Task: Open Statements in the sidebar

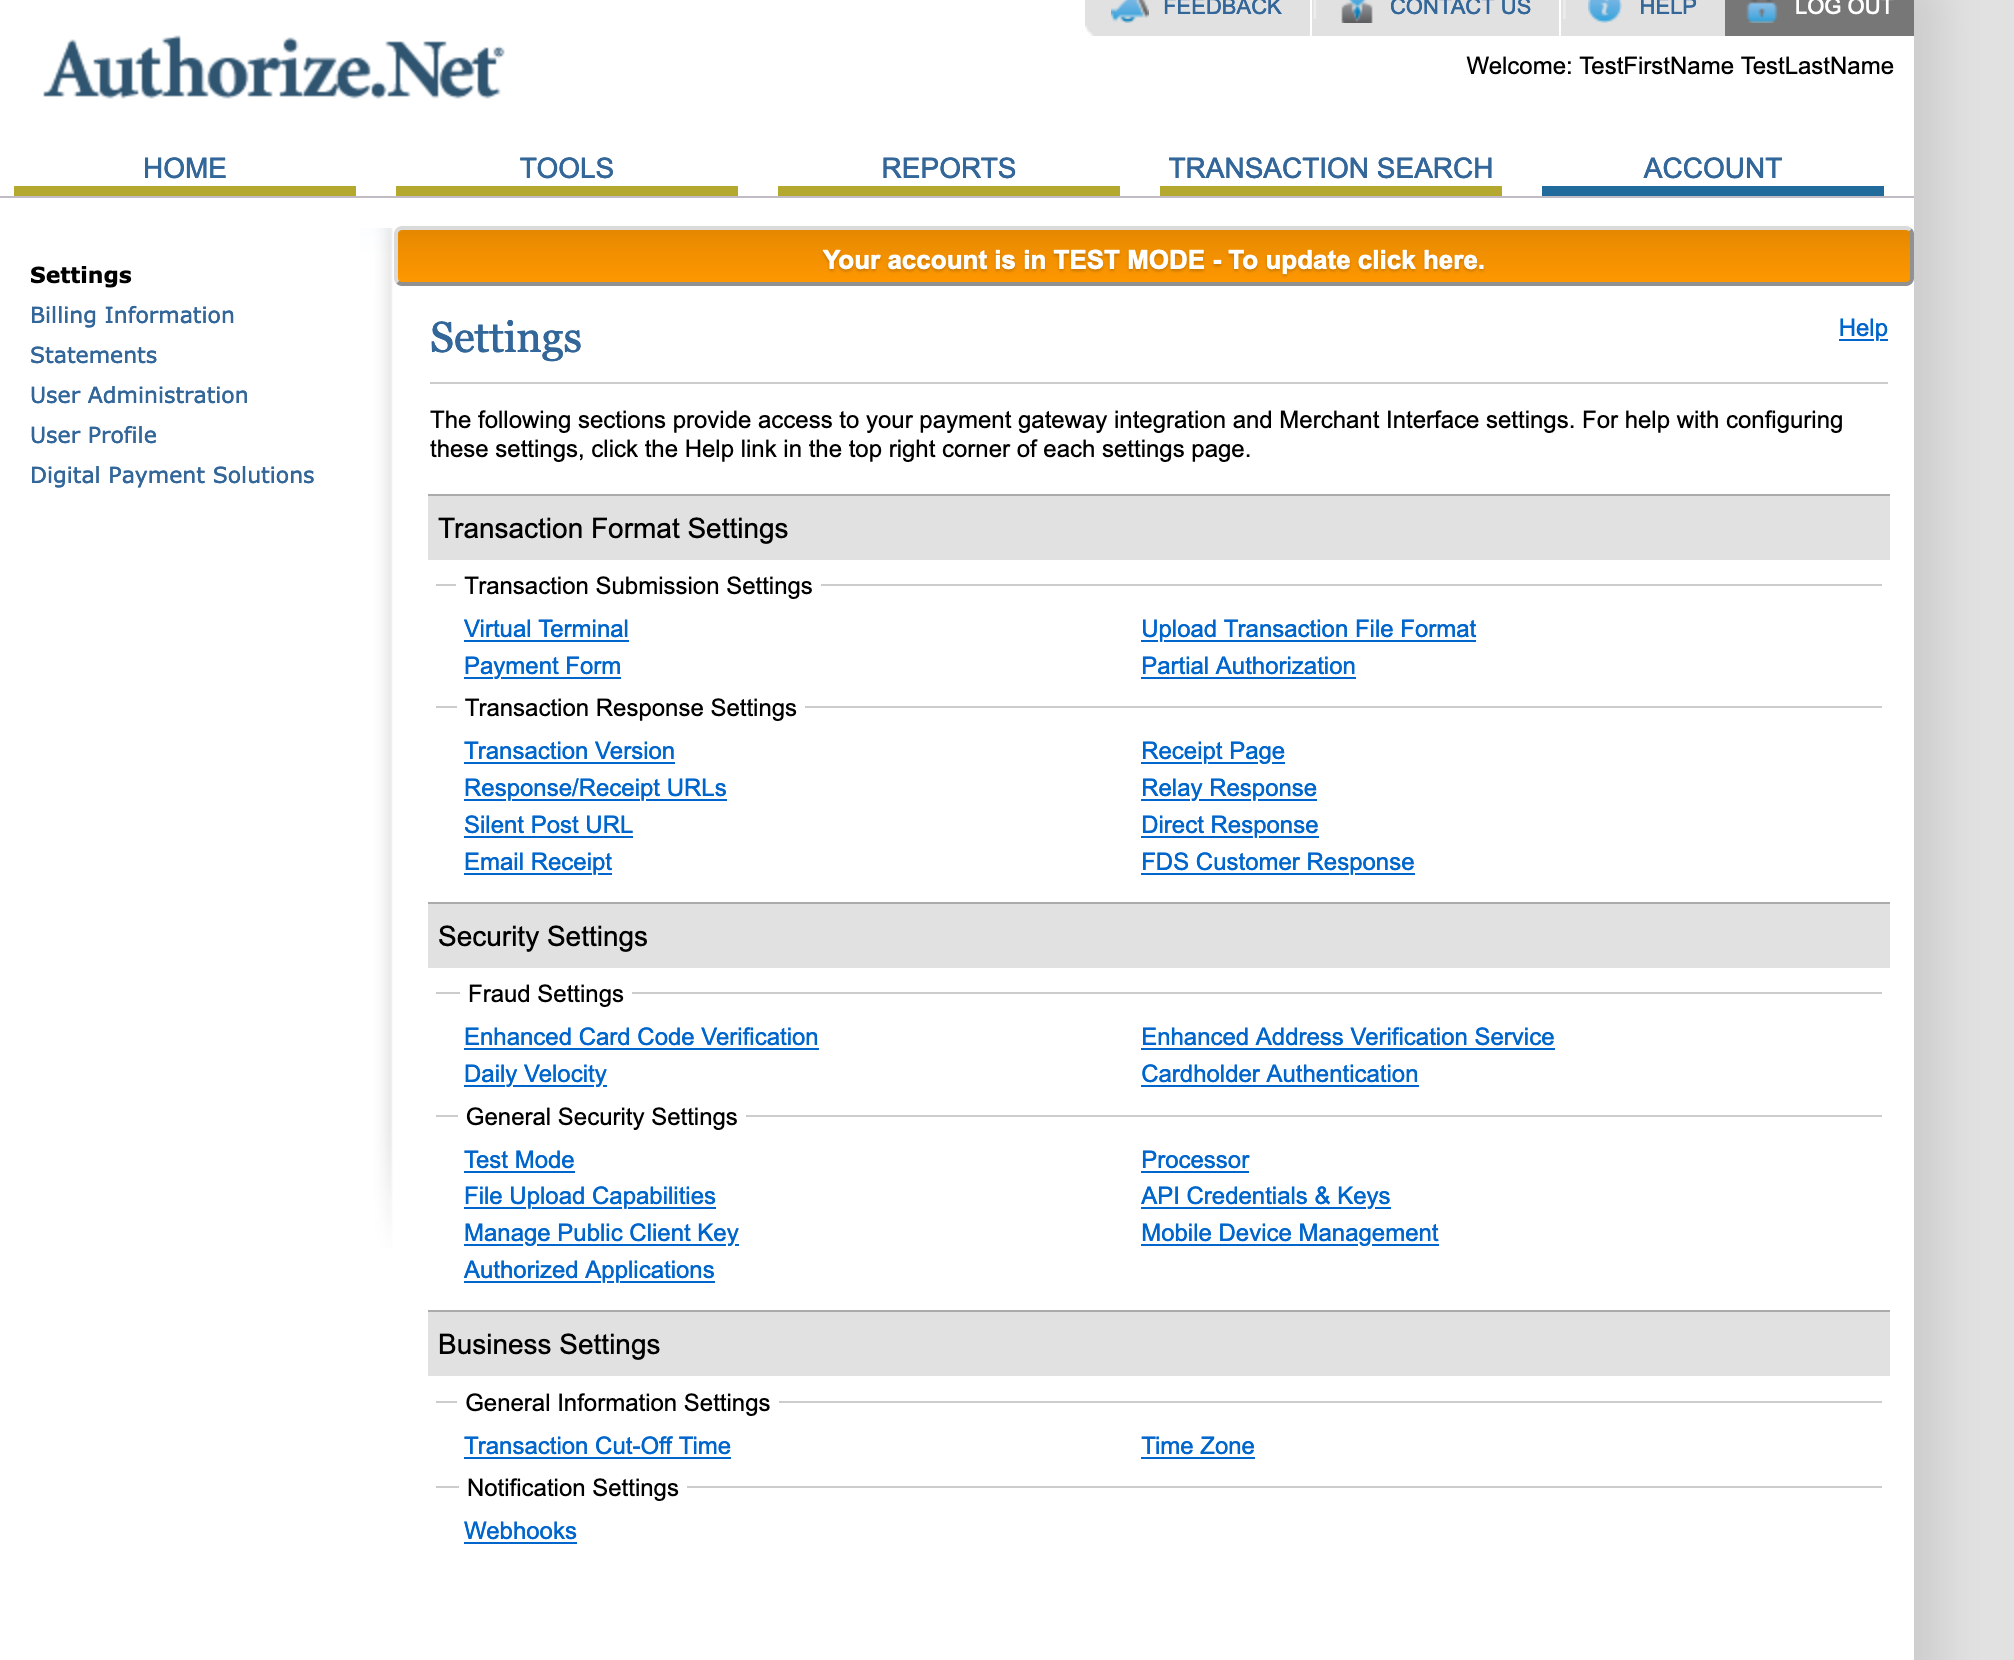Action: 93,355
